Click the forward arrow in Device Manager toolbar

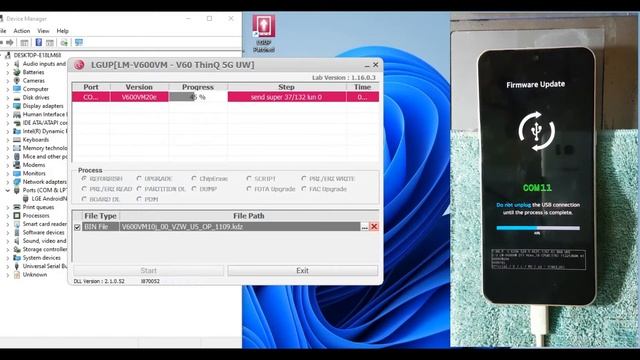(10, 42)
